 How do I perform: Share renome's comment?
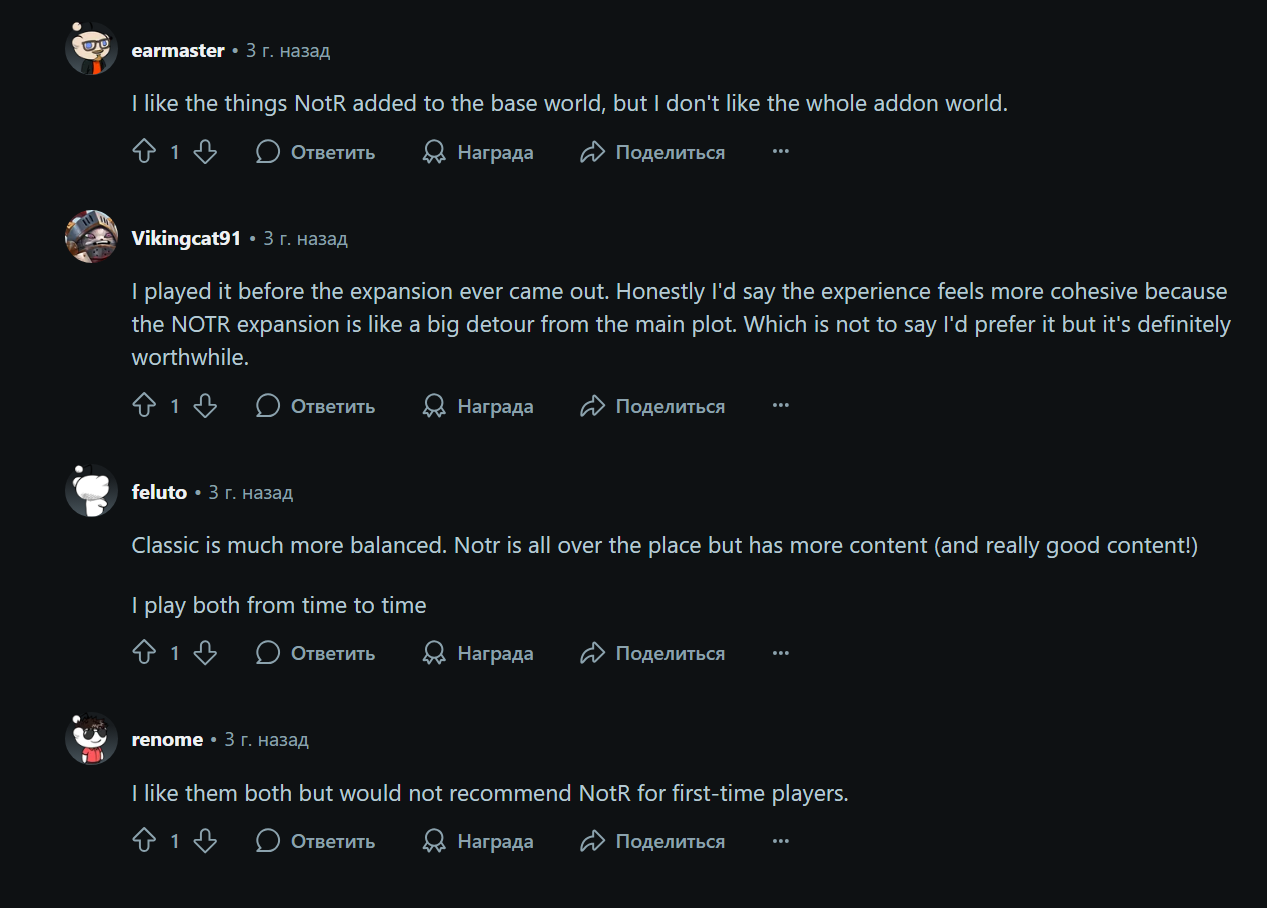tap(653, 841)
